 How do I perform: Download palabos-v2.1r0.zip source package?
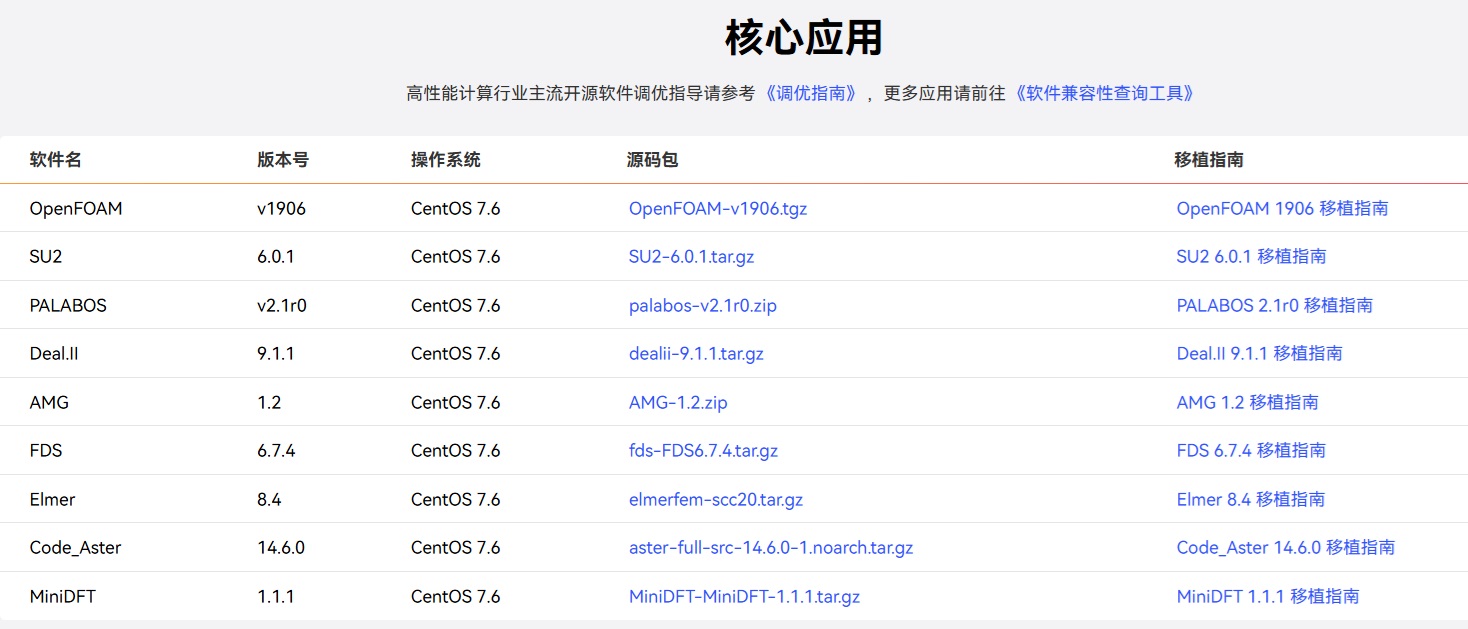[702, 305]
